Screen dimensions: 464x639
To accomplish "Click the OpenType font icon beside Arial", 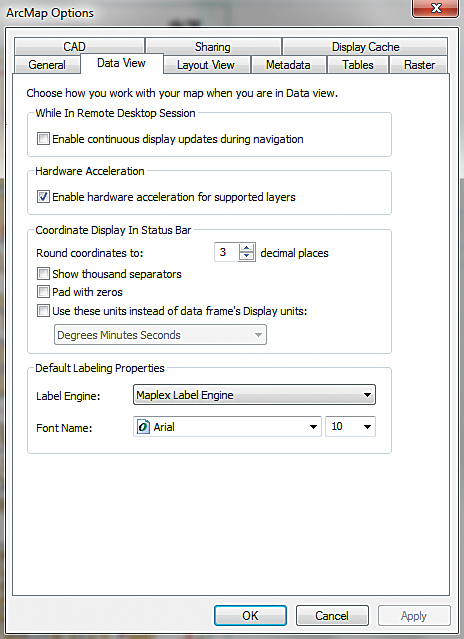I will tap(143, 427).
